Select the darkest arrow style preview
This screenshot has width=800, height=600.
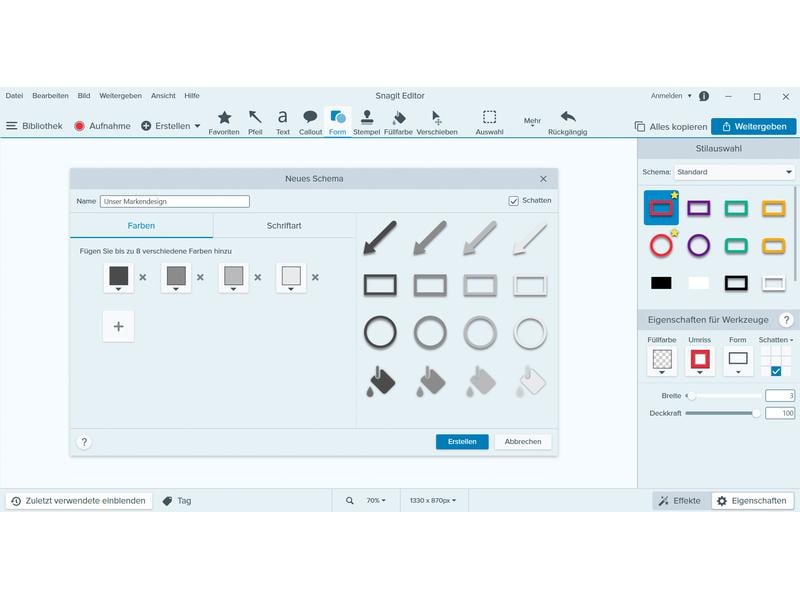380,237
